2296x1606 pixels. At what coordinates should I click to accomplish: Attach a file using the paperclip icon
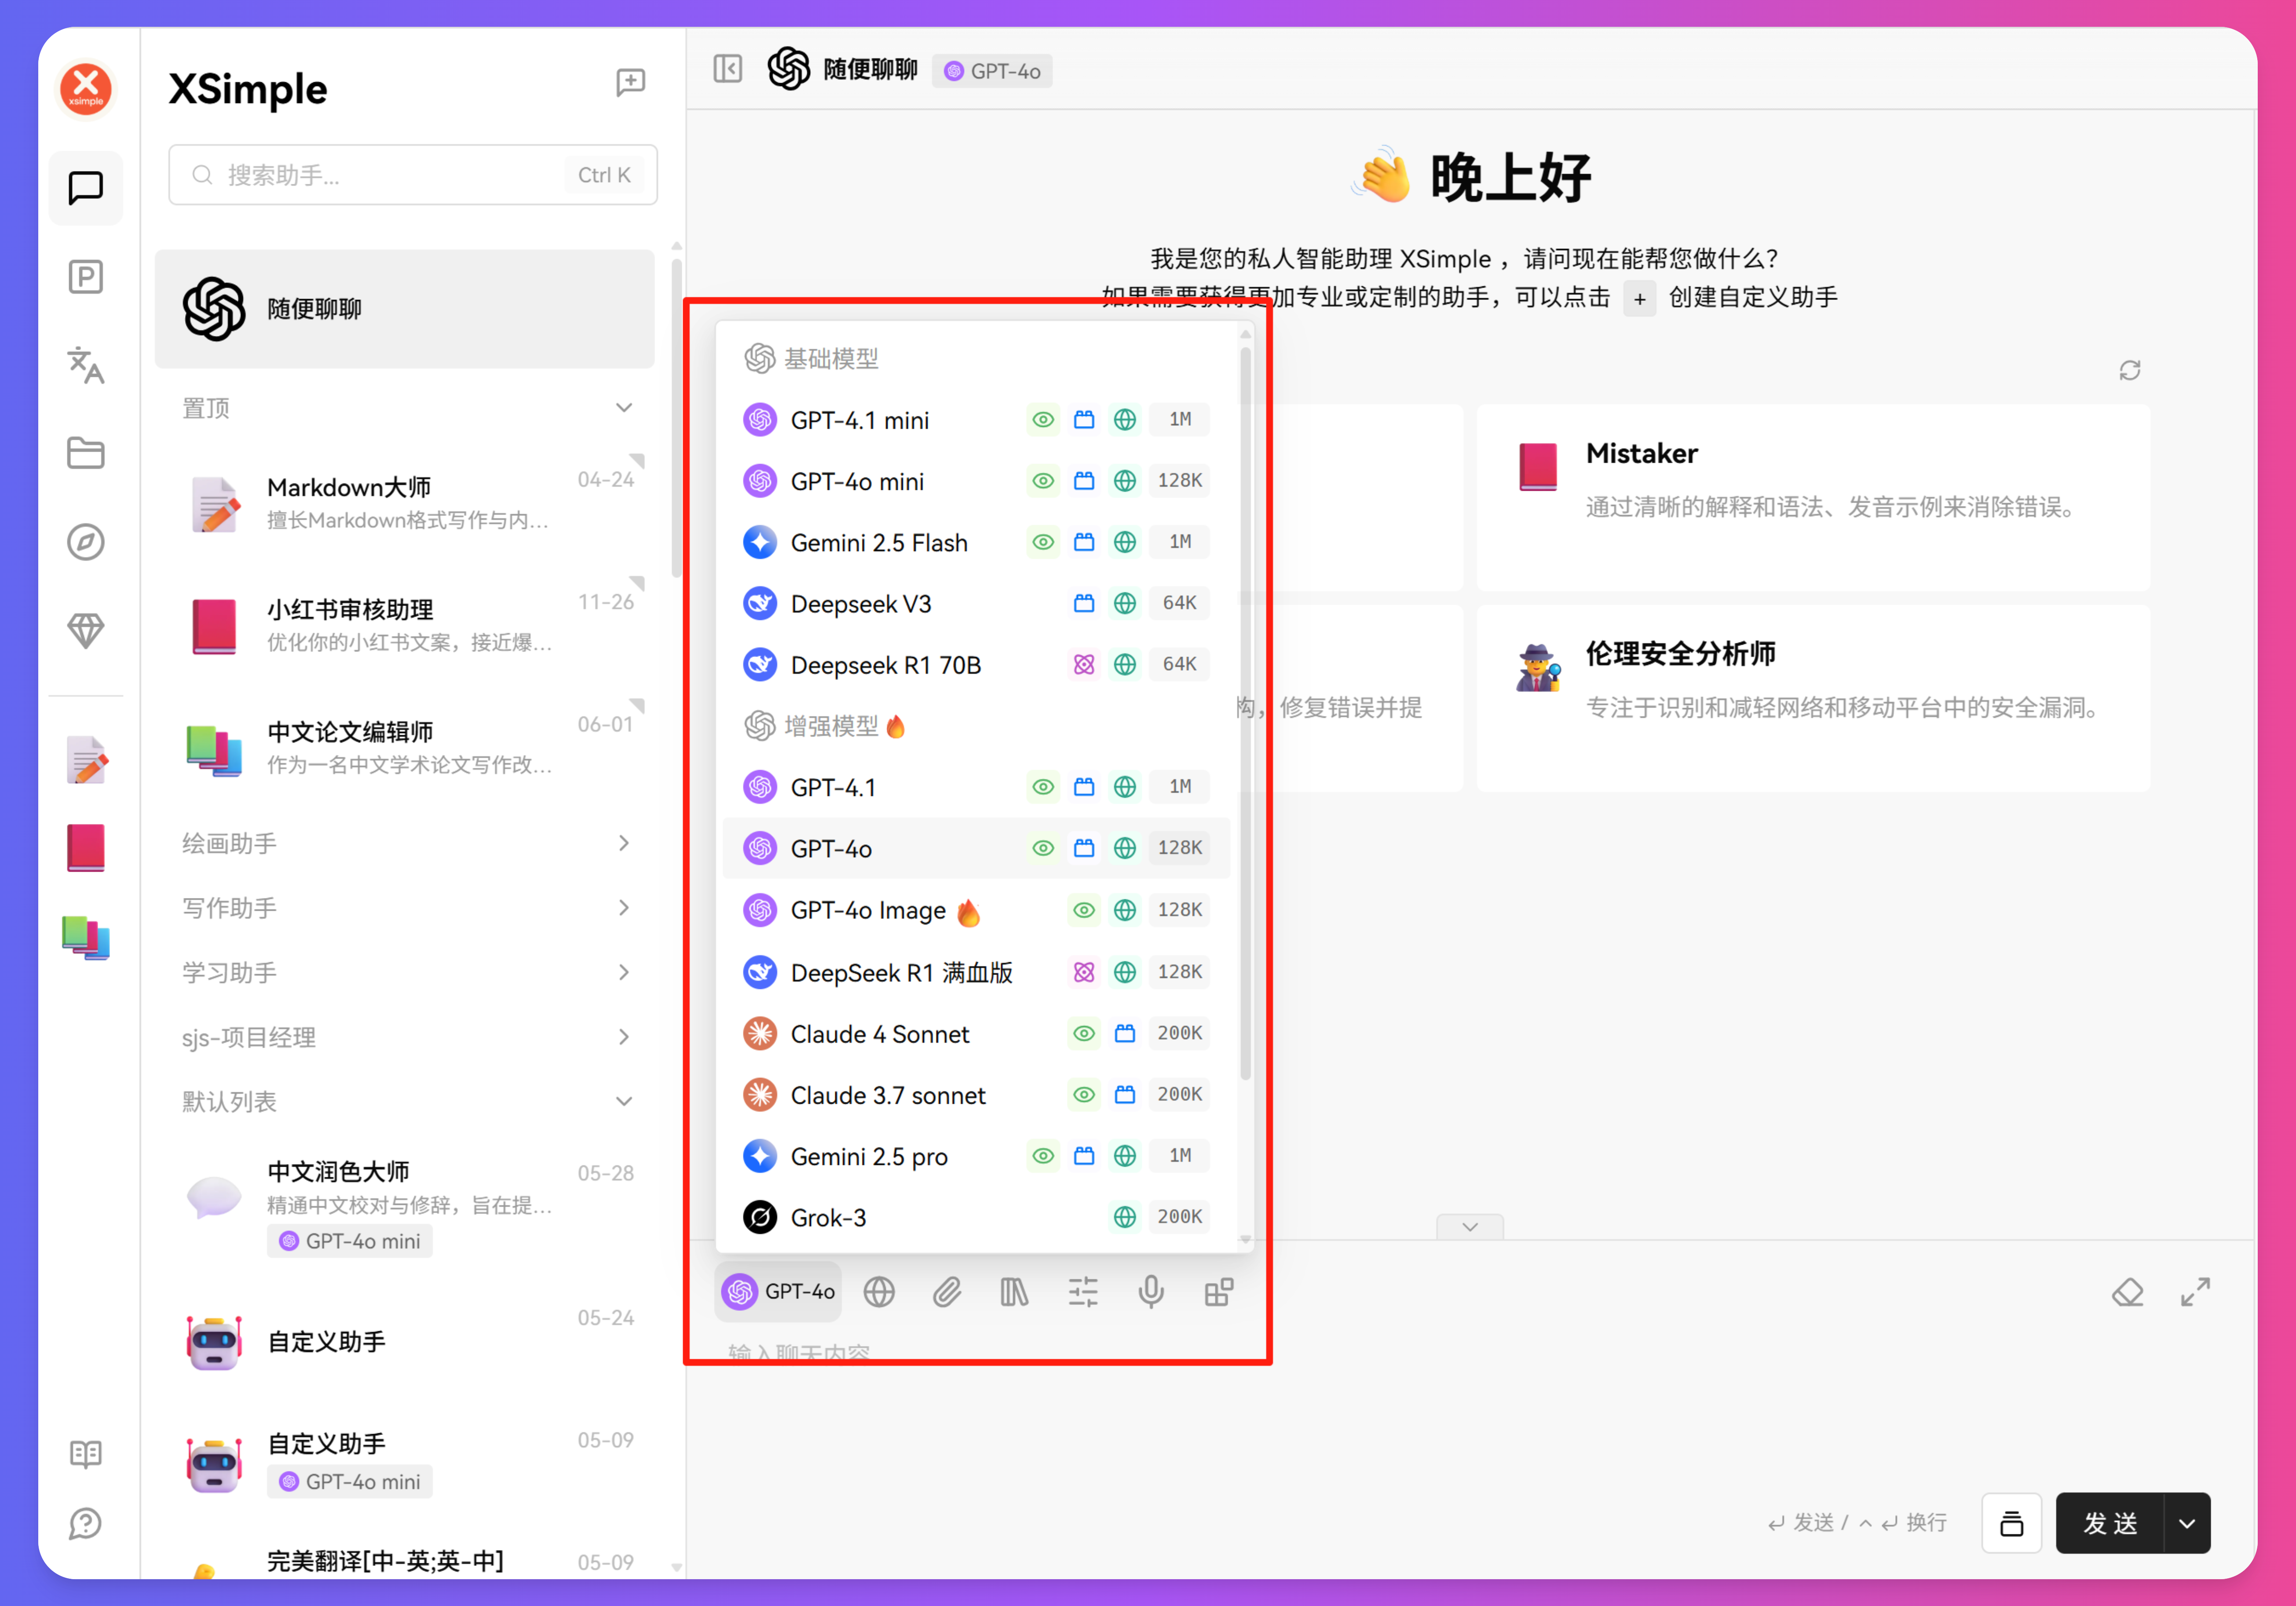[947, 1292]
